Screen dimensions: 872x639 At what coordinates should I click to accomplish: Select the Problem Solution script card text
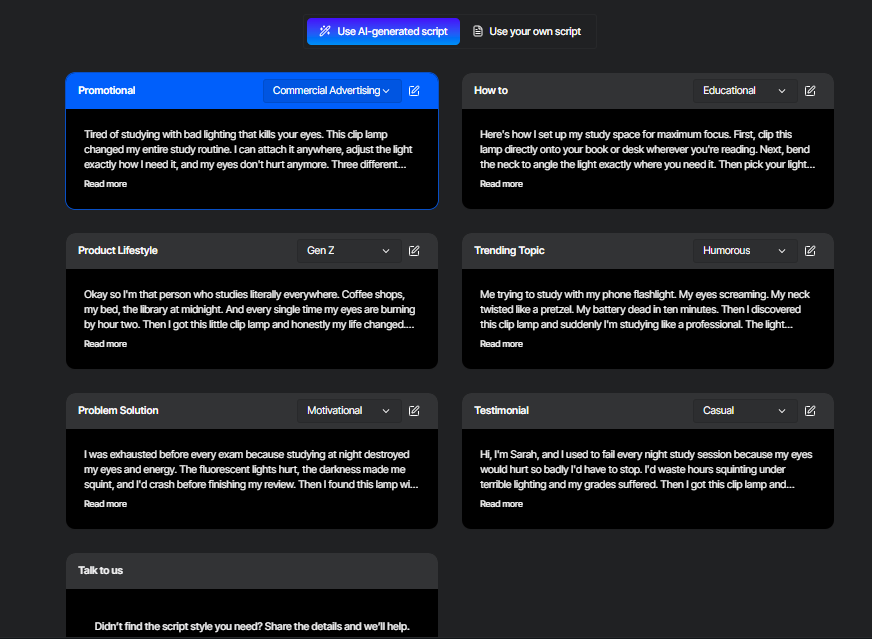[251, 469]
